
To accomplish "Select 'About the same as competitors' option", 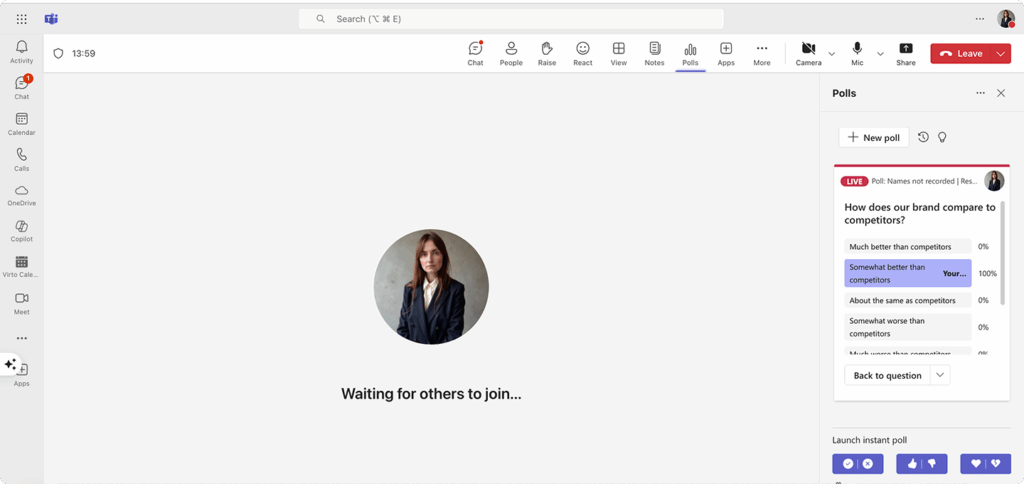I will 908,300.
